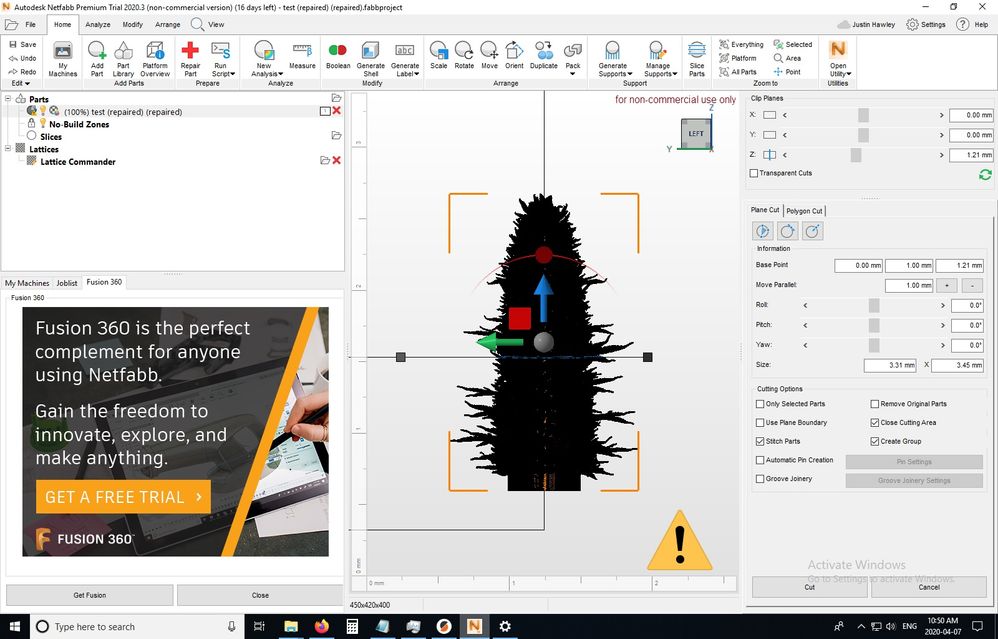Click the Duplicate tool
The width and height of the screenshot is (998, 639).
(544, 56)
